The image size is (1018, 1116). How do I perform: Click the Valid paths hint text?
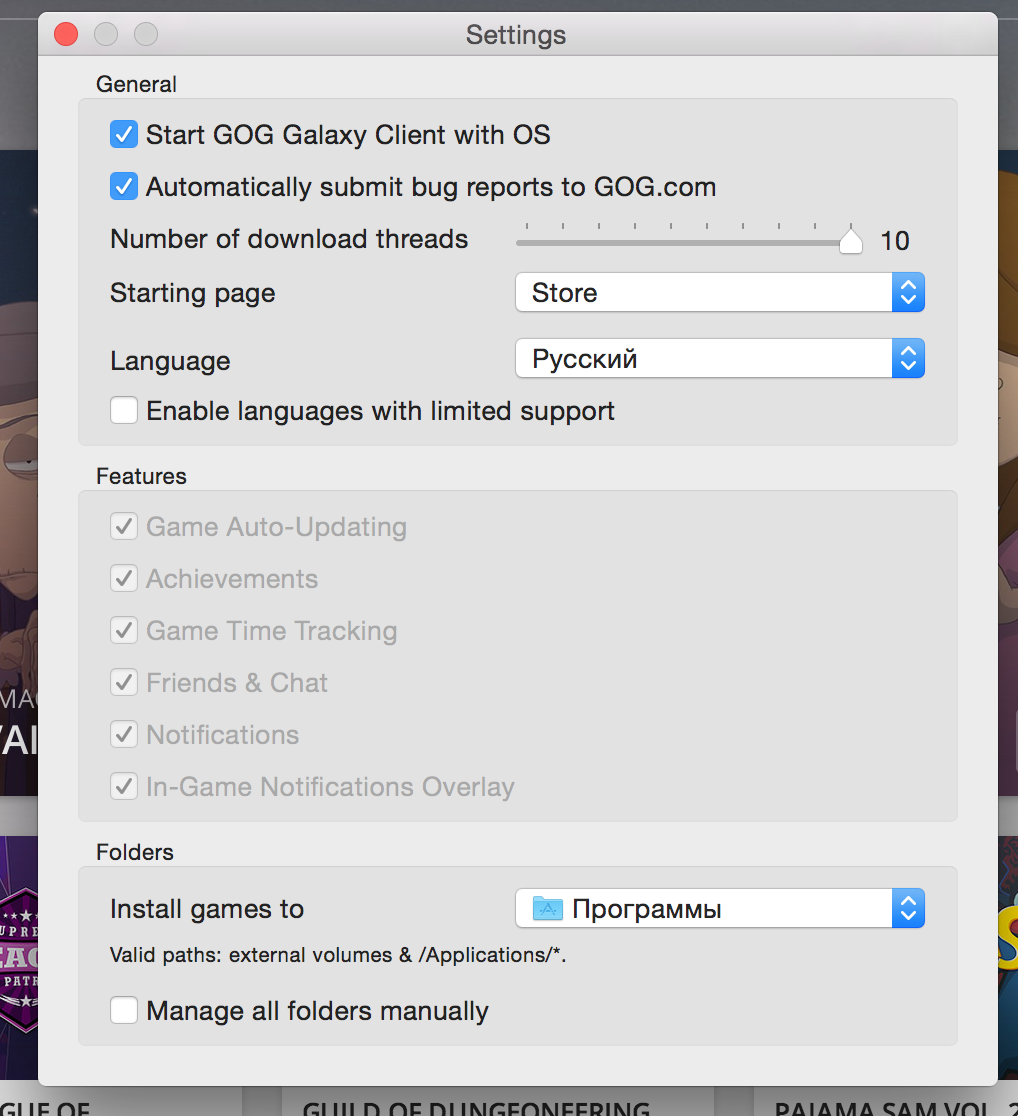(338, 955)
